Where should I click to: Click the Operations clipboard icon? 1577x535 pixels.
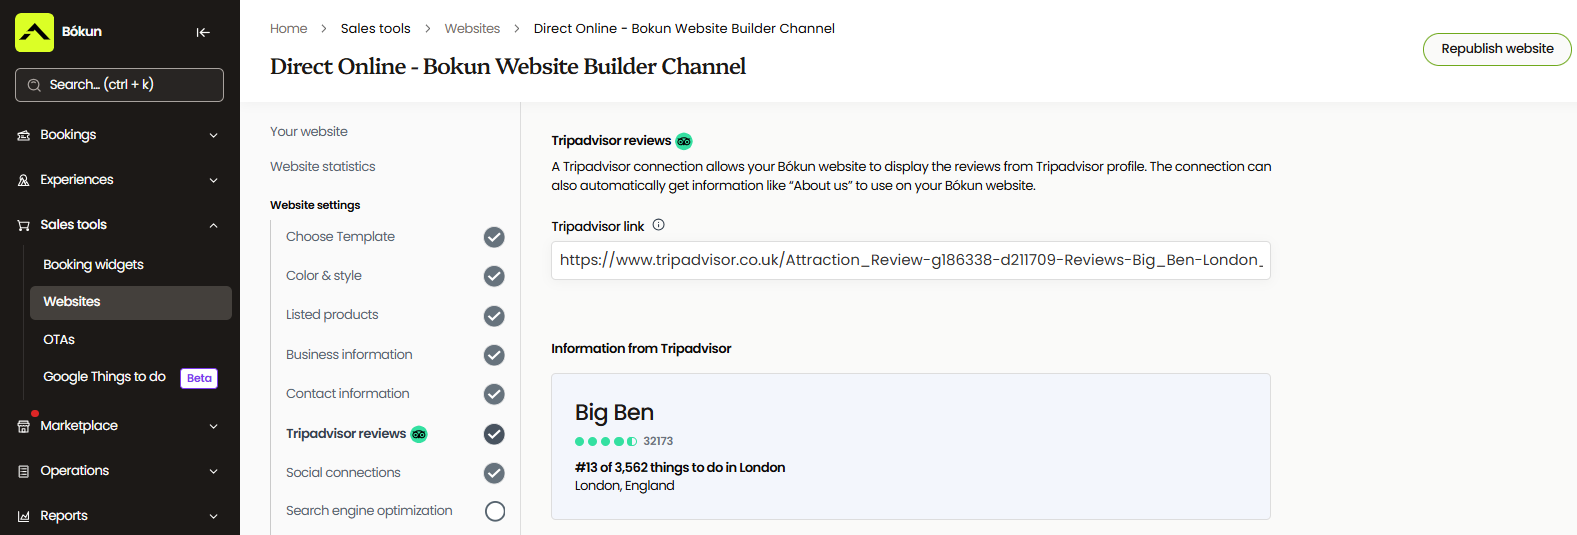point(24,471)
